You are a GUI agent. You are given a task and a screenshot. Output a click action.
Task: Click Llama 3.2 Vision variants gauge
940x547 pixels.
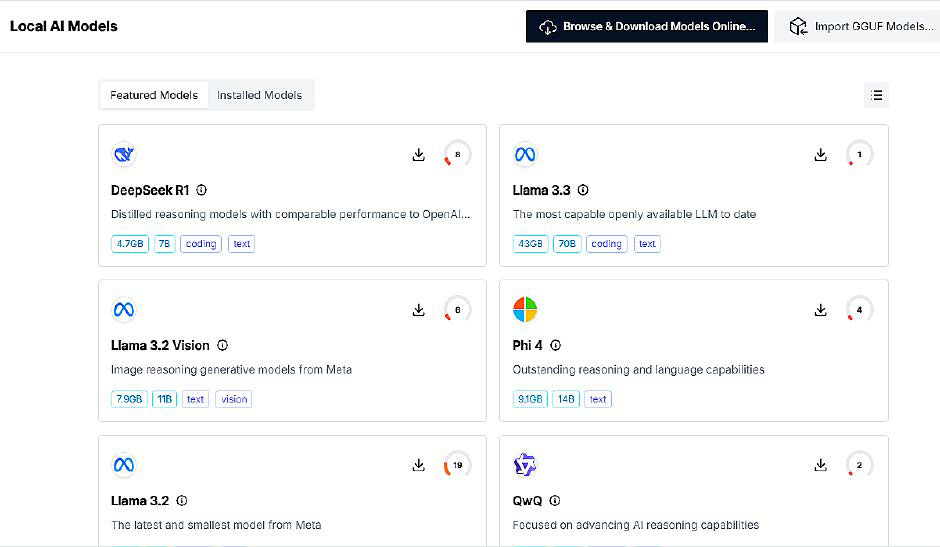pyautogui.click(x=457, y=309)
